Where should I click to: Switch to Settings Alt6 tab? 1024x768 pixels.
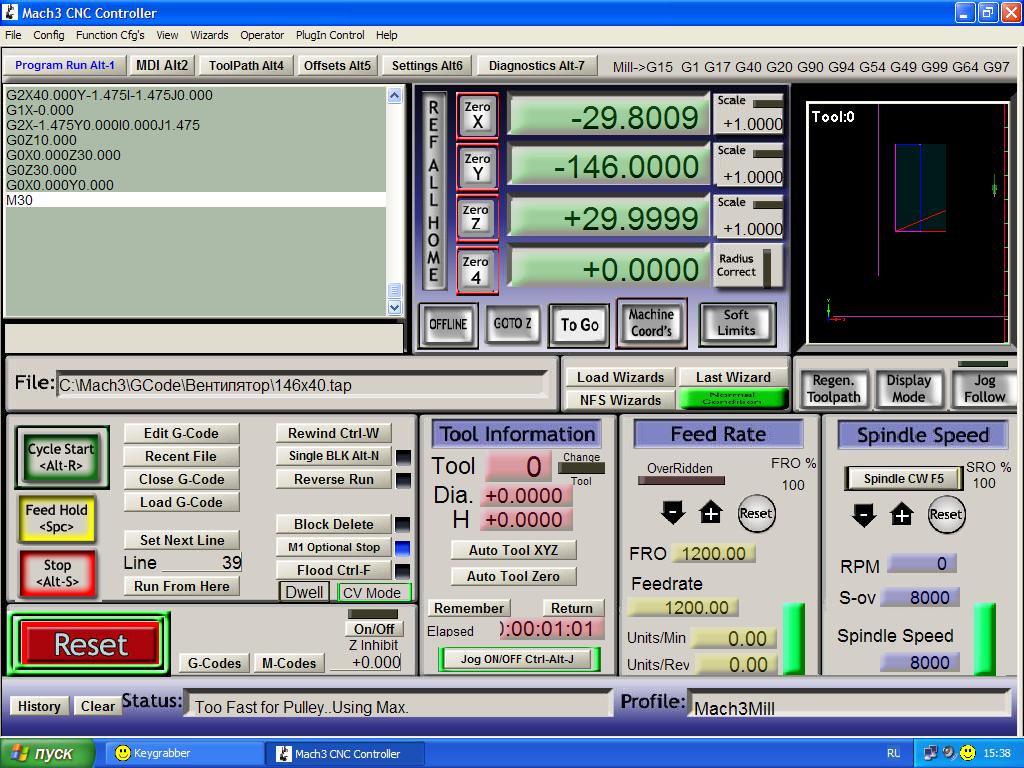427,65
